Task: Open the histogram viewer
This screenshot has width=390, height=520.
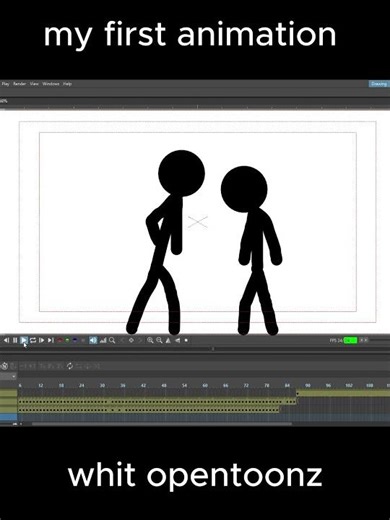Action: click(103, 340)
